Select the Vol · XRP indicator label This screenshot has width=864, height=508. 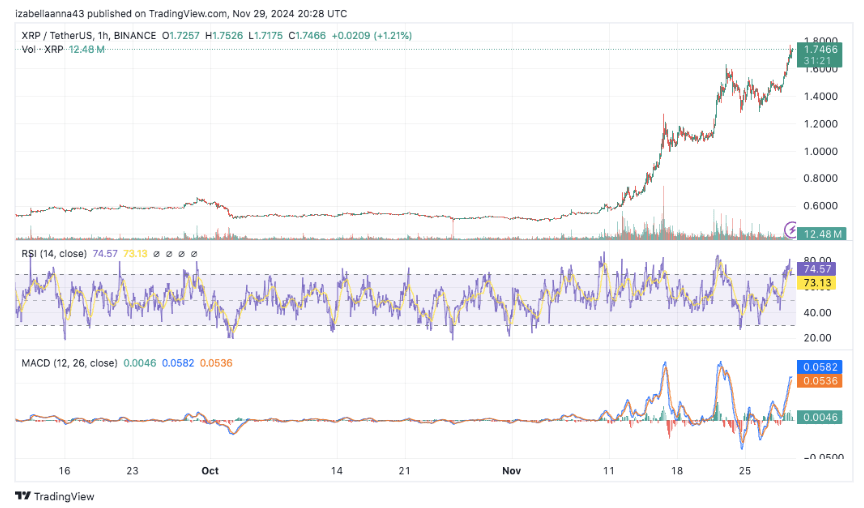42,50
